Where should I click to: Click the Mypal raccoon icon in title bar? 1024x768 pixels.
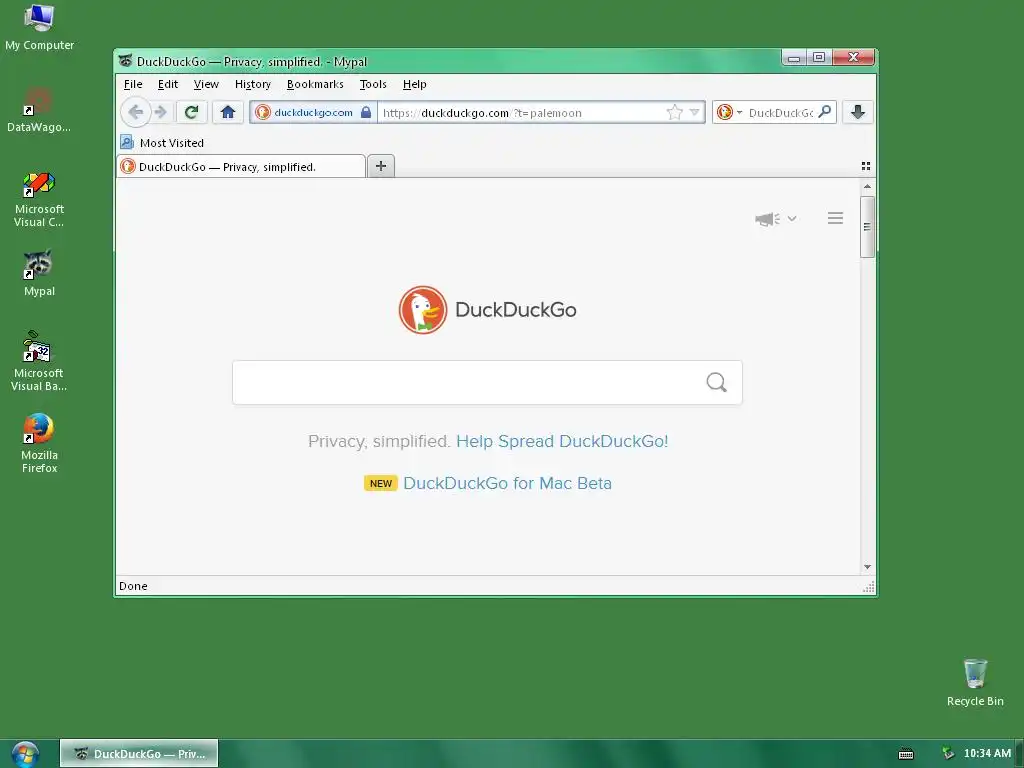(125, 61)
